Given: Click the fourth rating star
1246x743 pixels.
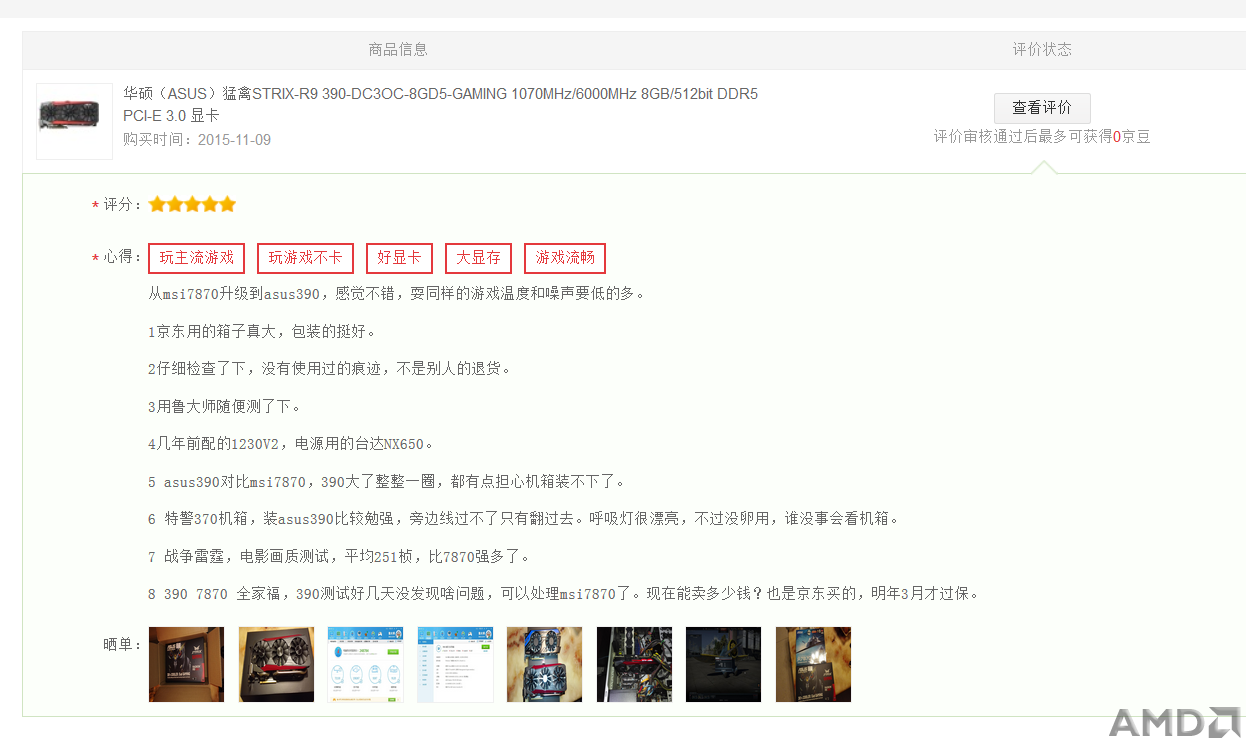Looking at the screenshot, I should [x=210, y=204].
